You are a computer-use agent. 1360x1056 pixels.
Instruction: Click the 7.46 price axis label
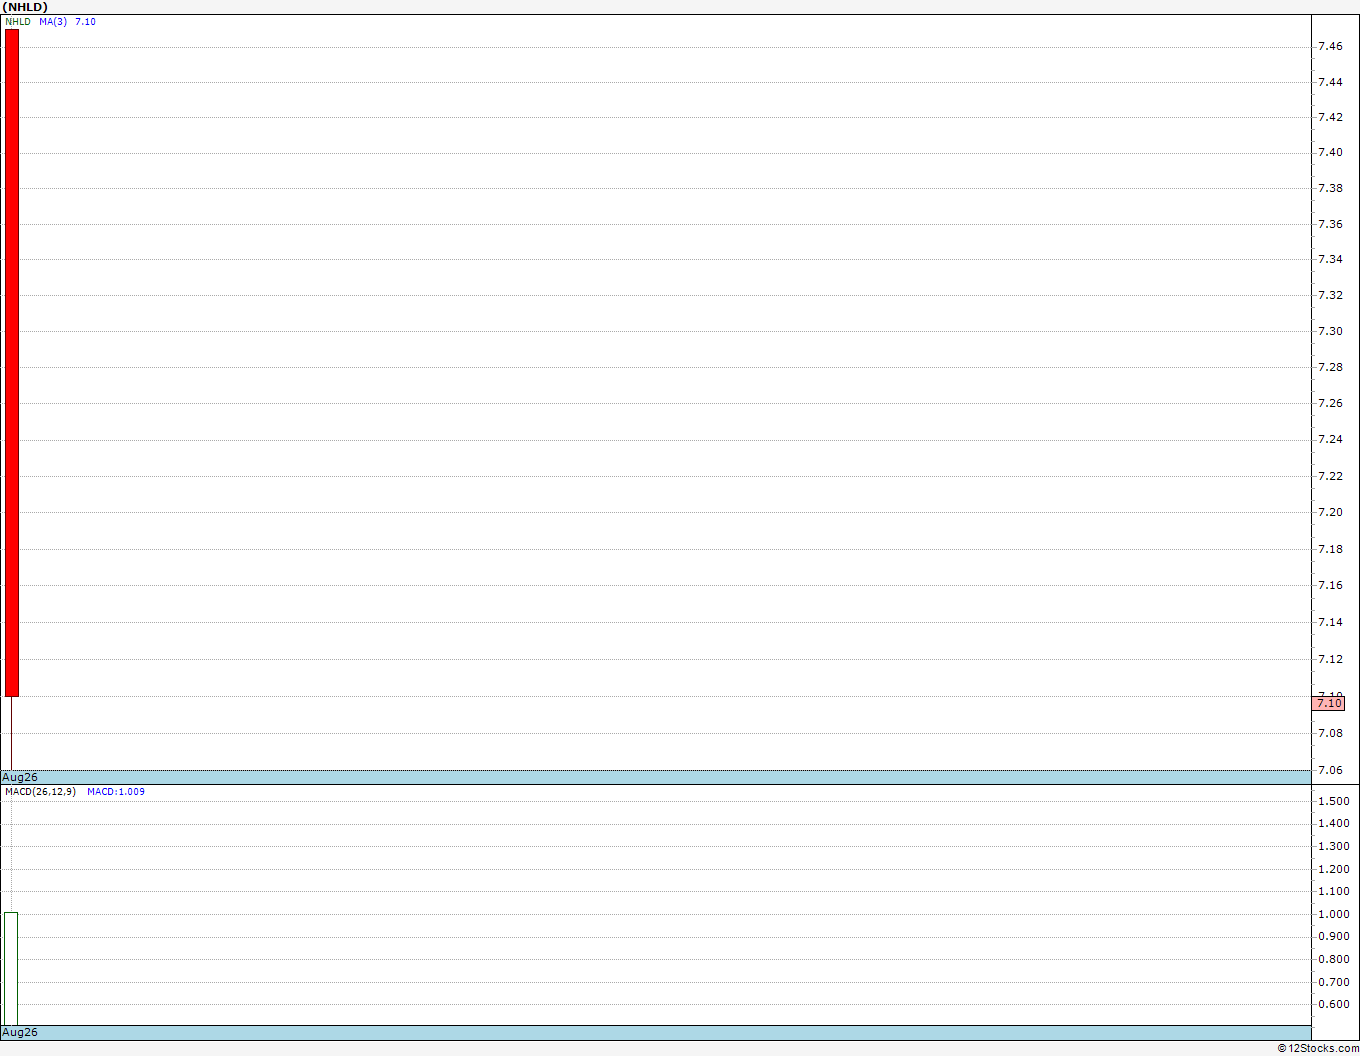(x=1330, y=46)
